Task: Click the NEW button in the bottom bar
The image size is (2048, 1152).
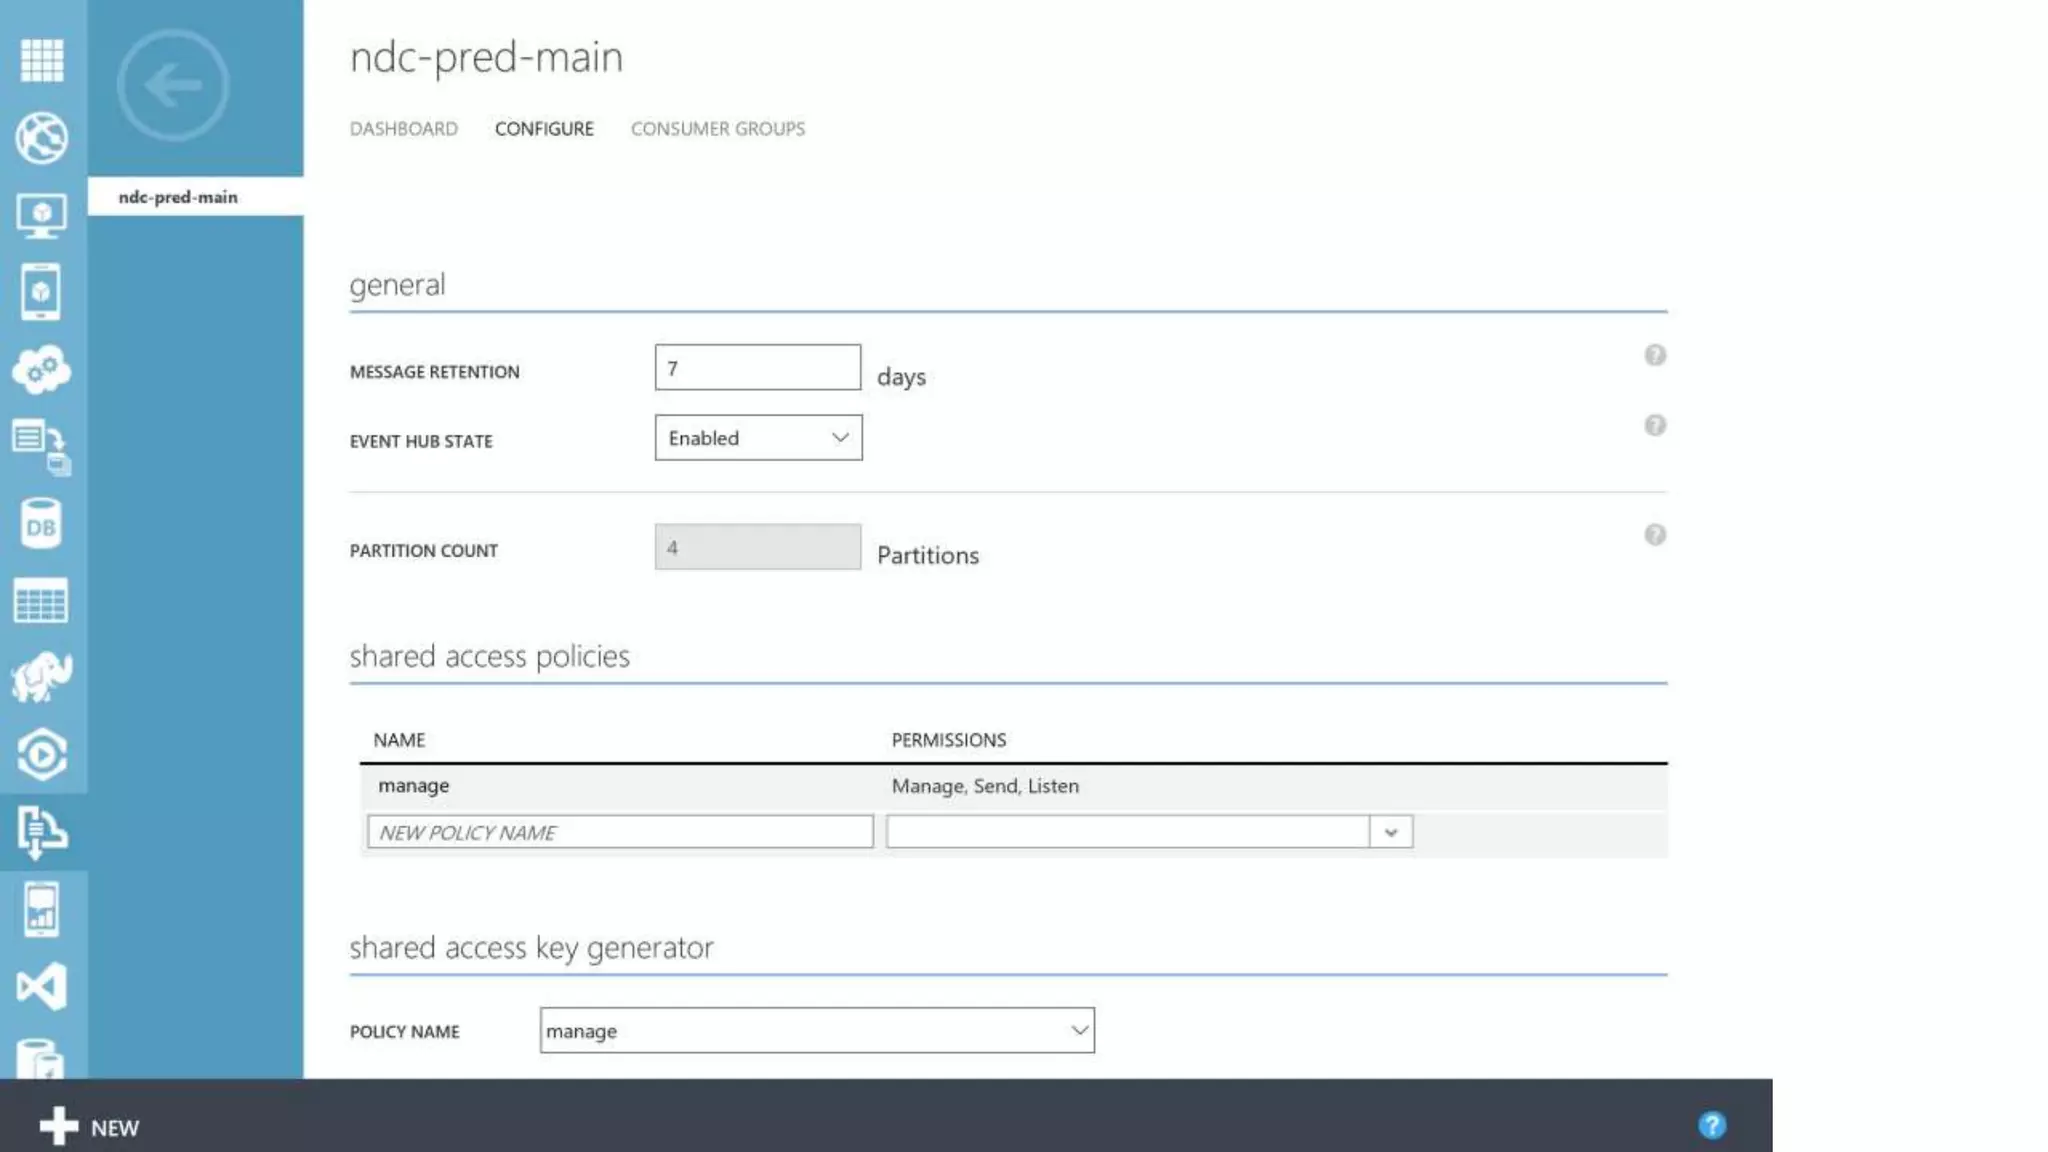Action: 90,1127
